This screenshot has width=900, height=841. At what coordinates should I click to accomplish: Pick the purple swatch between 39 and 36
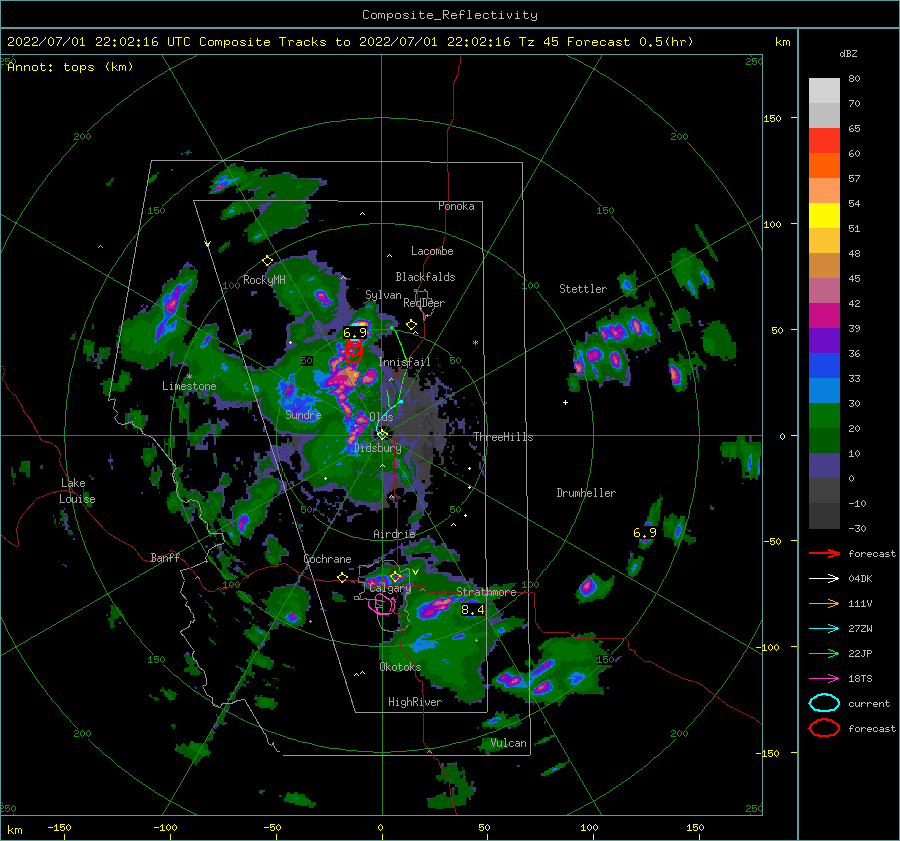pos(824,341)
